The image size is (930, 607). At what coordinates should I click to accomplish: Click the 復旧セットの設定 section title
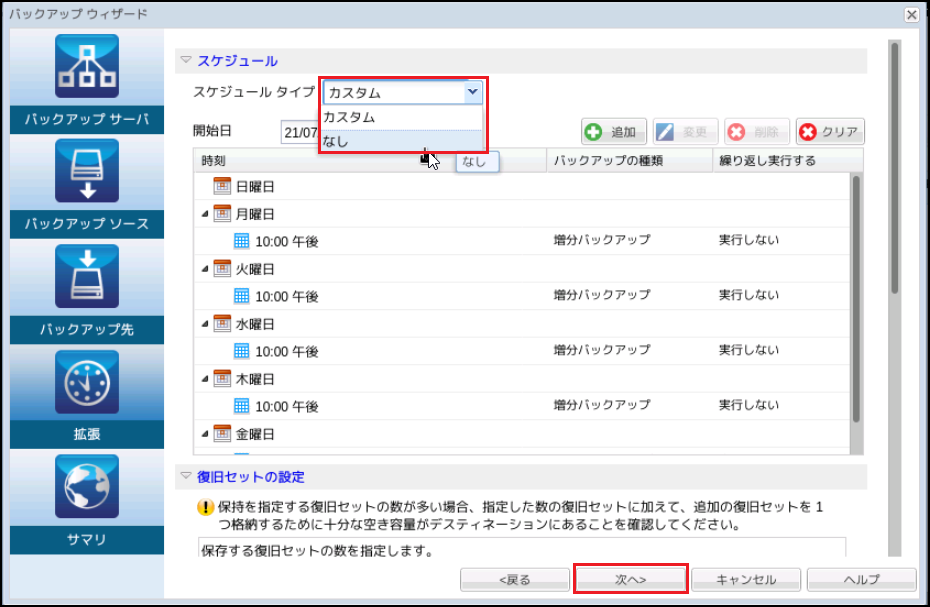click(x=251, y=476)
